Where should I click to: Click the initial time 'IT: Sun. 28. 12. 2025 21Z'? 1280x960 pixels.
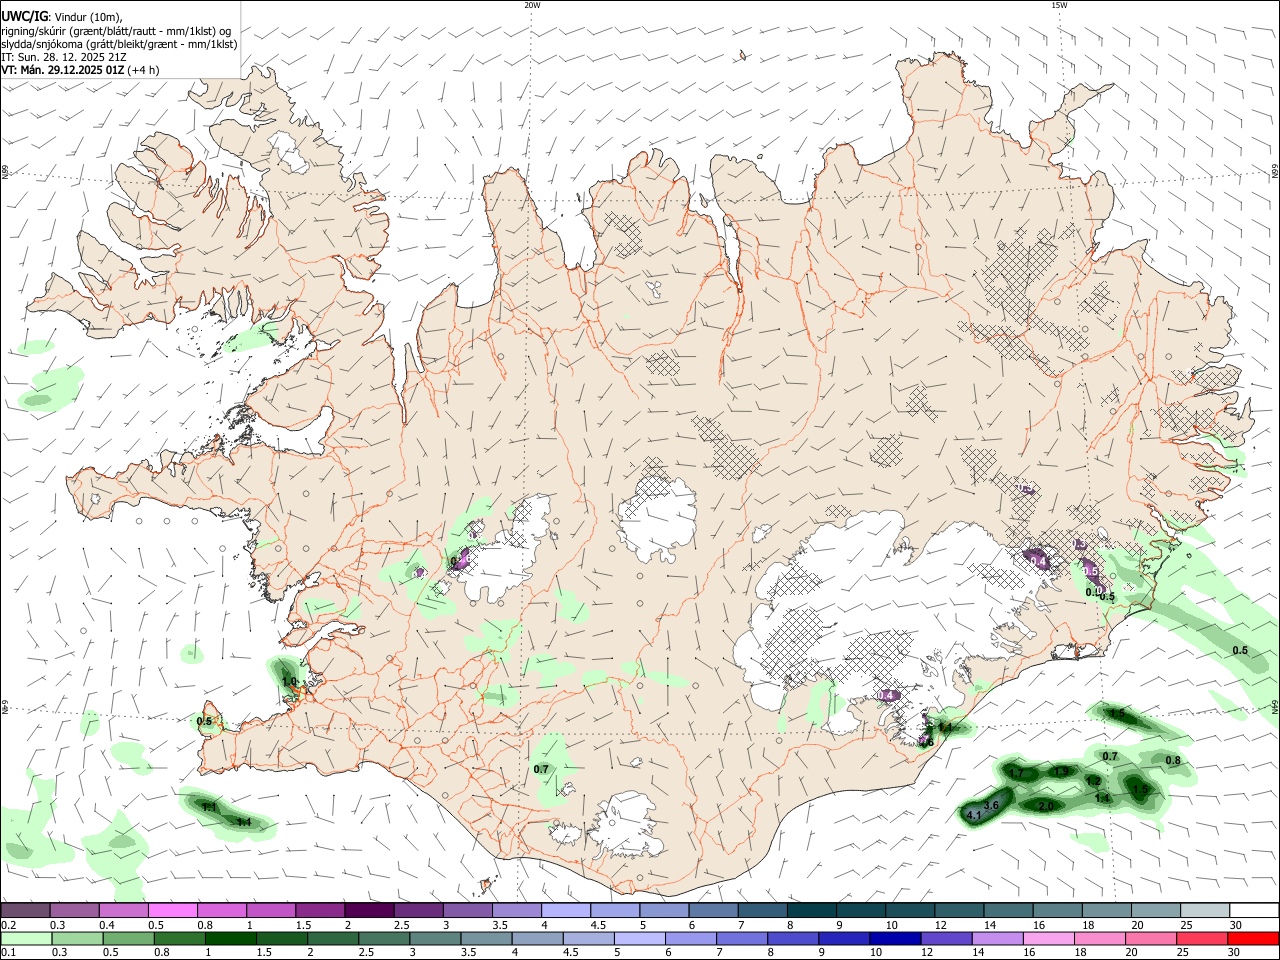(64, 57)
